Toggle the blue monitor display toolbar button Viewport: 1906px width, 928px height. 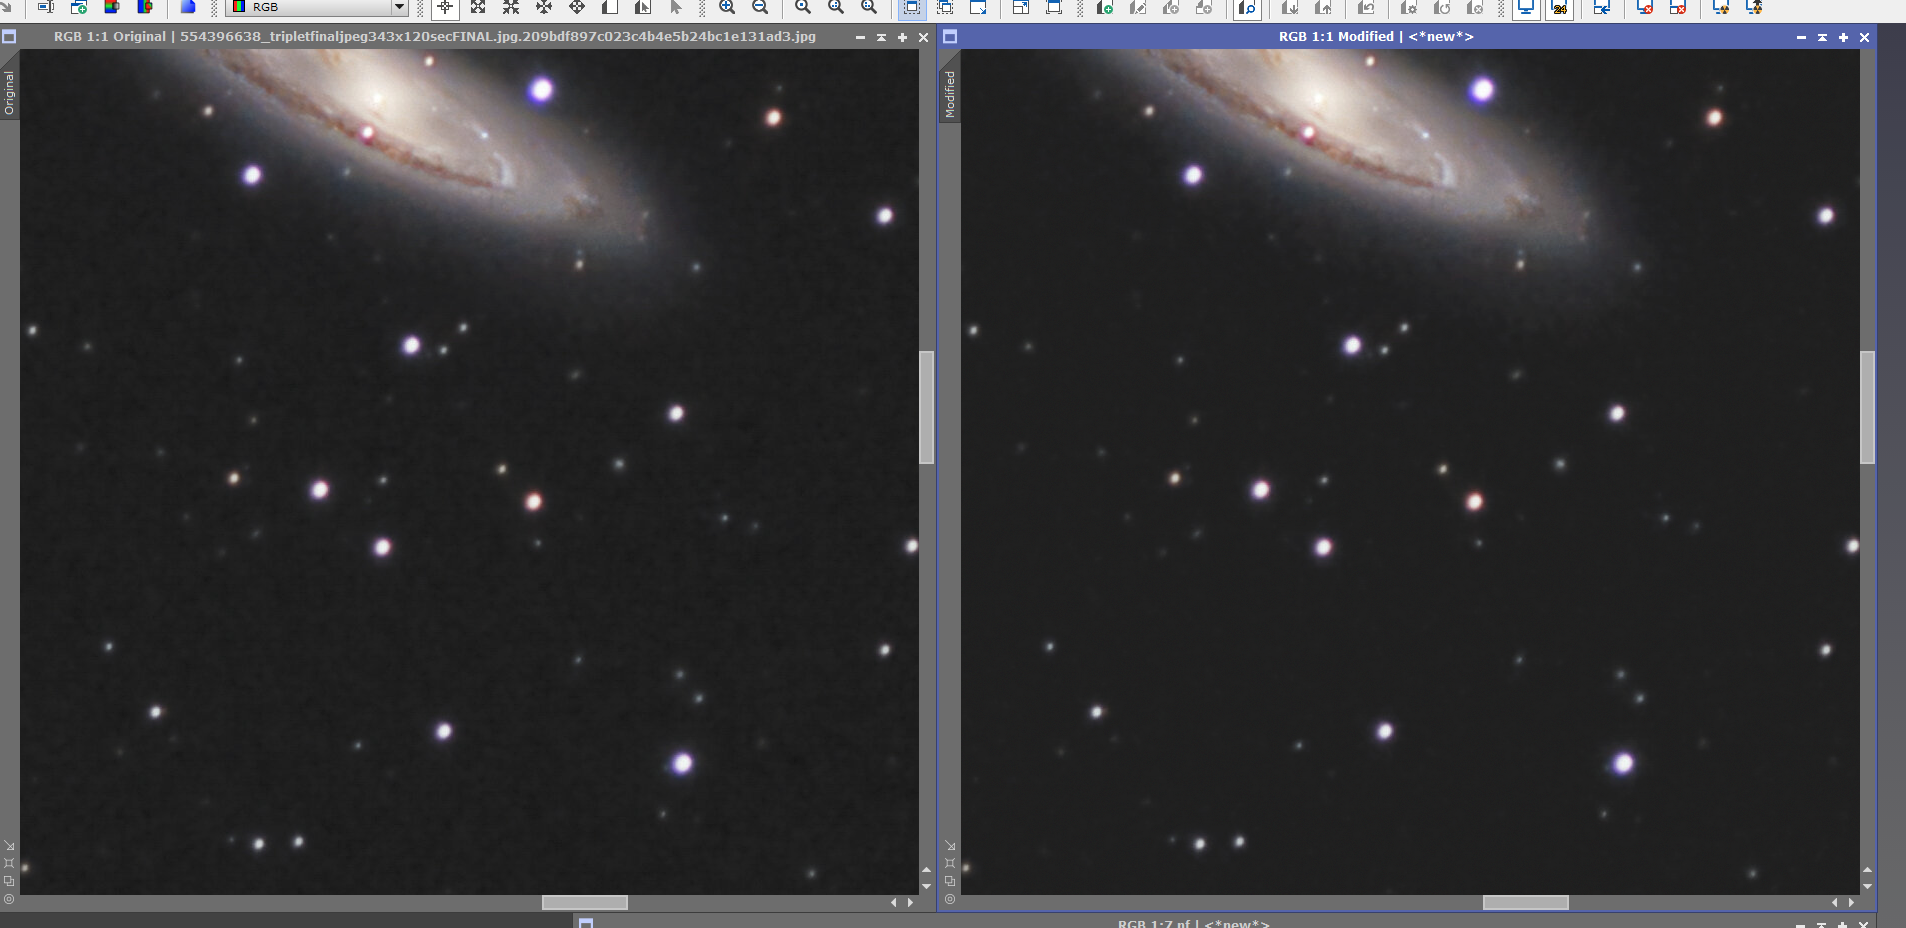coord(1526,8)
